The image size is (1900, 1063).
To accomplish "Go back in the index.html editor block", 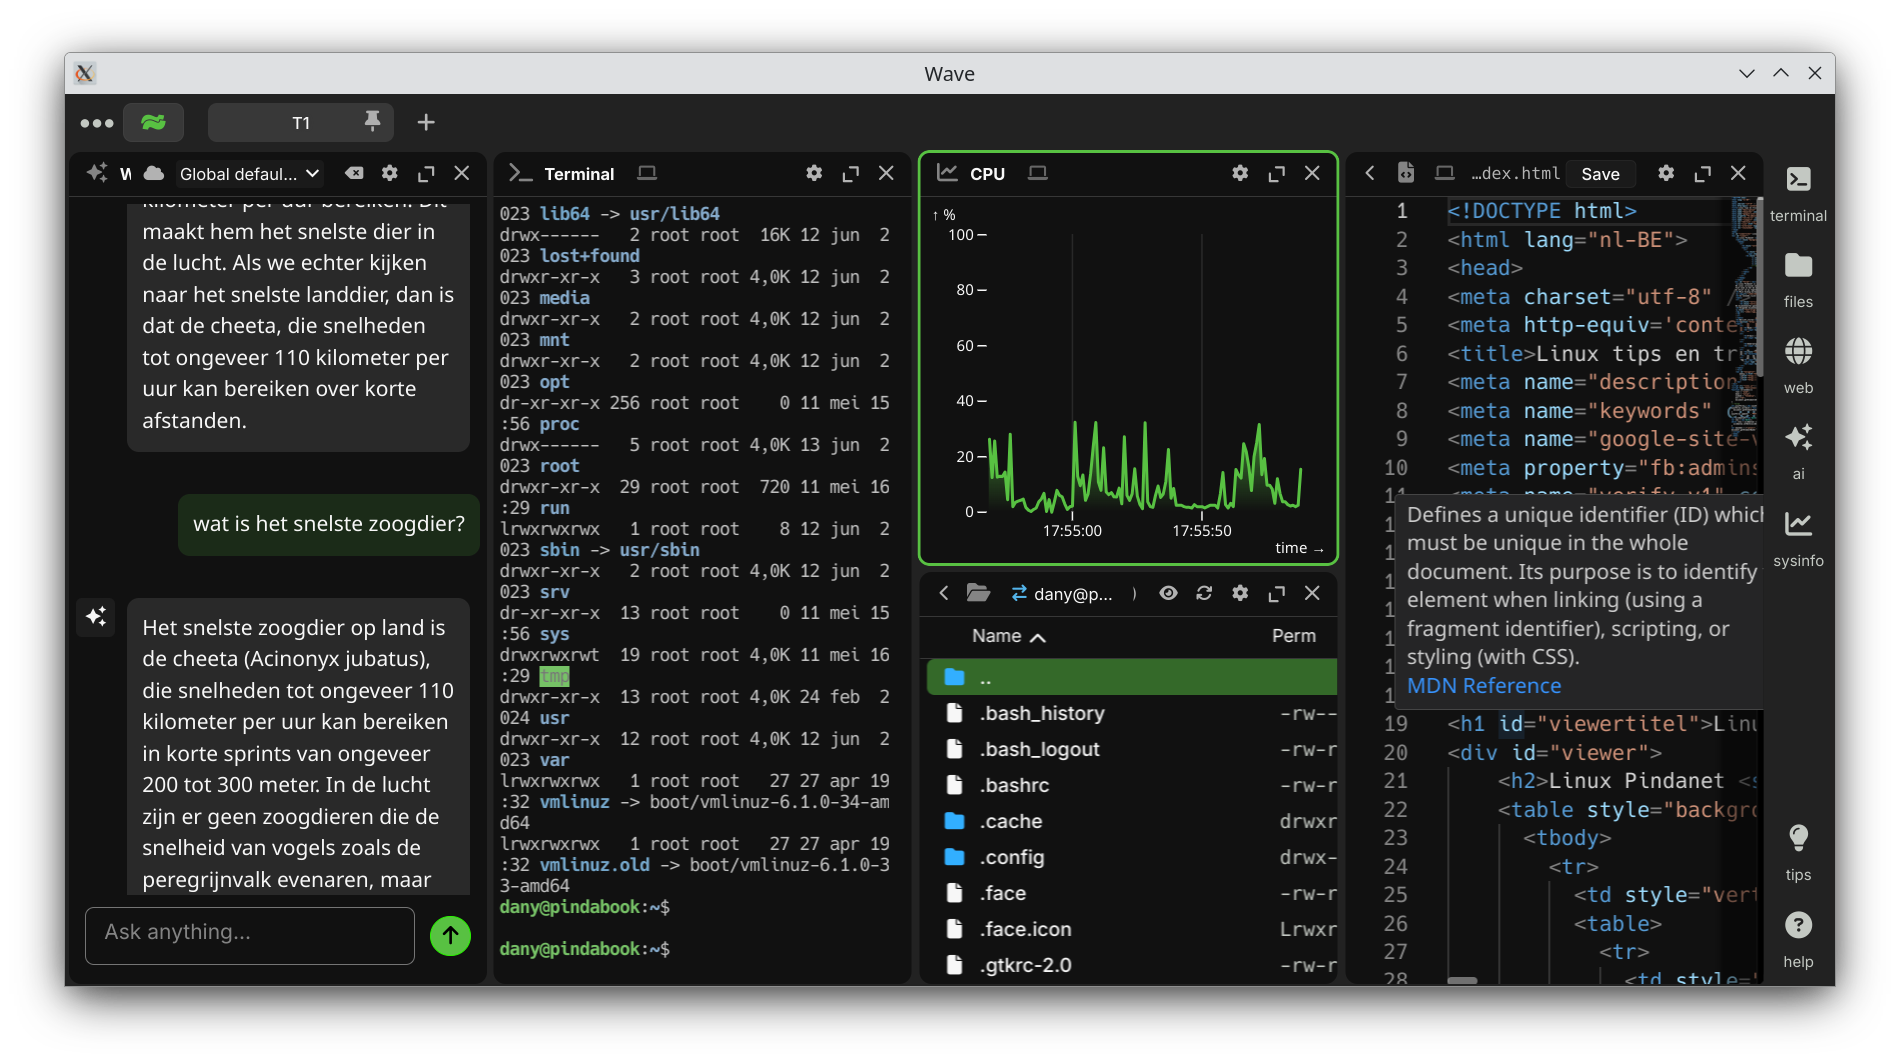I will (1370, 173).
